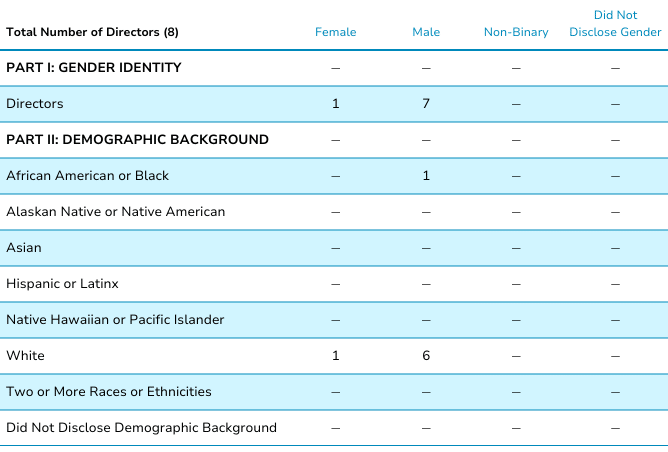Image resolution: width=668 pixels, height=452 pixels.
Task: Click the PART I: GENDER IDENTITY row label
Action: click(94, 68)
